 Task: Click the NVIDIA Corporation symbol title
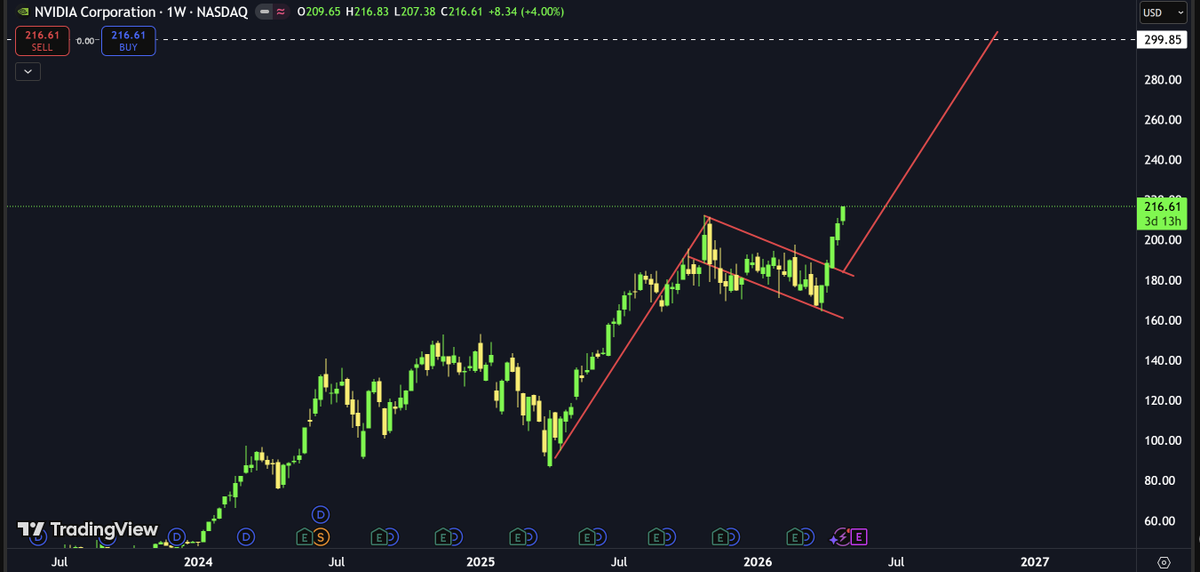[97, 11]
